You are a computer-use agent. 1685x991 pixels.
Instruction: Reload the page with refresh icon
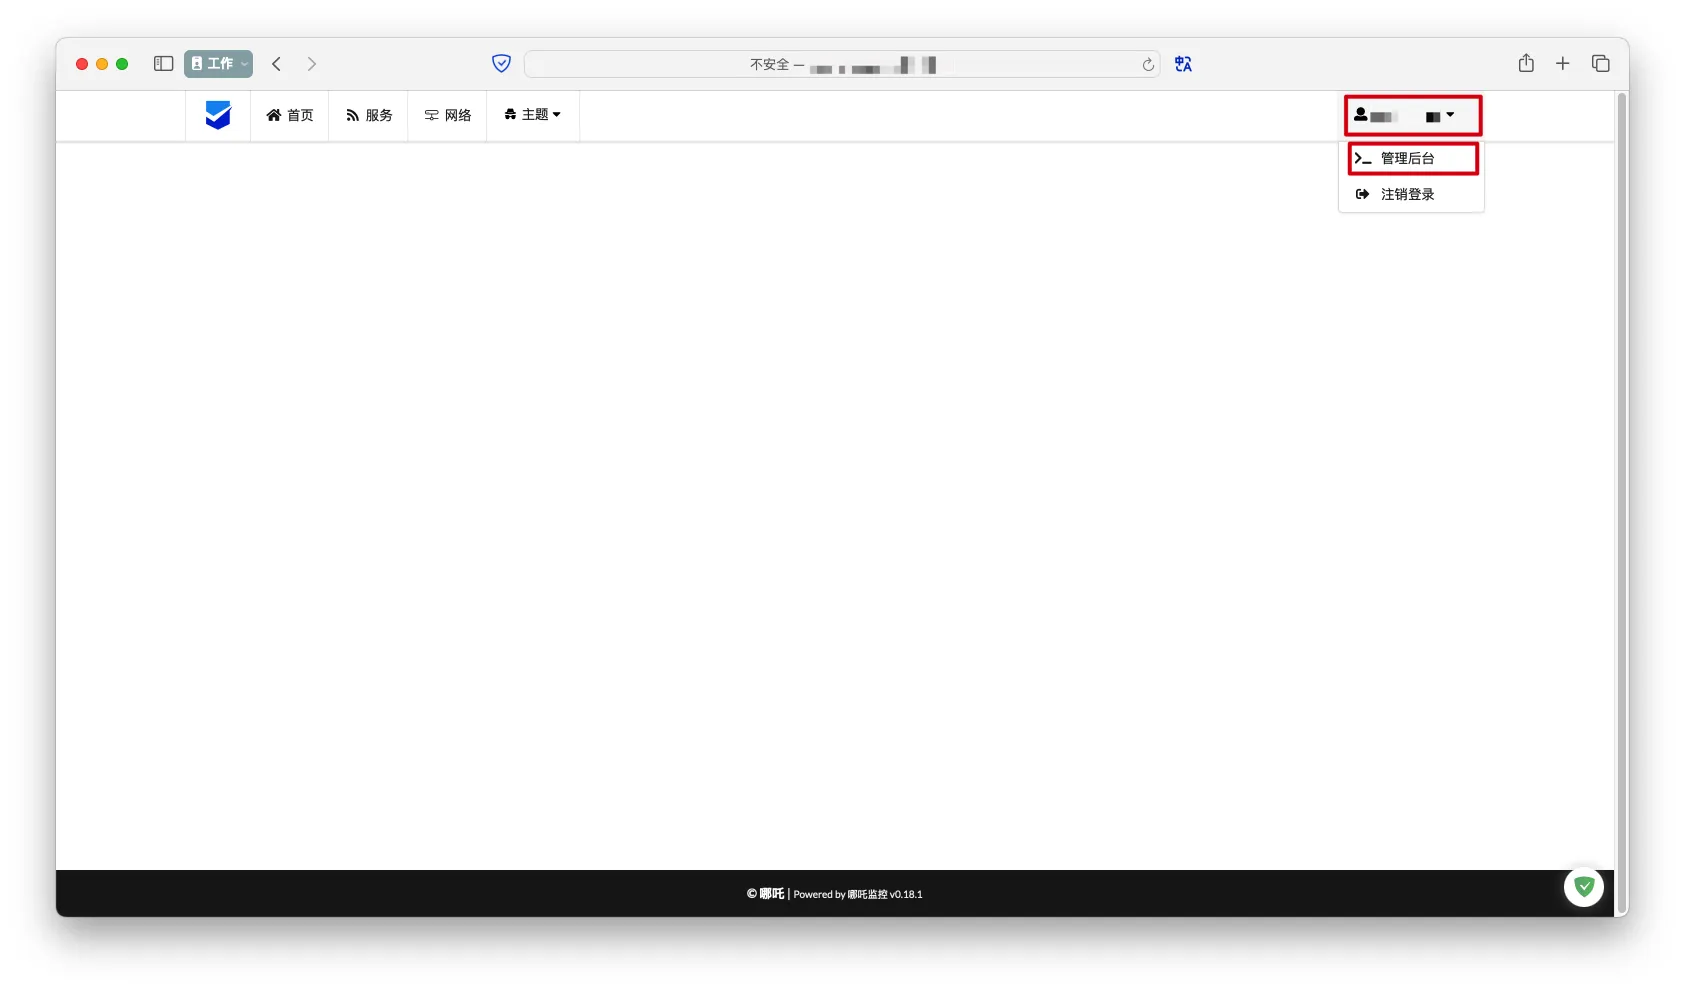click(x=1148, y=64)
